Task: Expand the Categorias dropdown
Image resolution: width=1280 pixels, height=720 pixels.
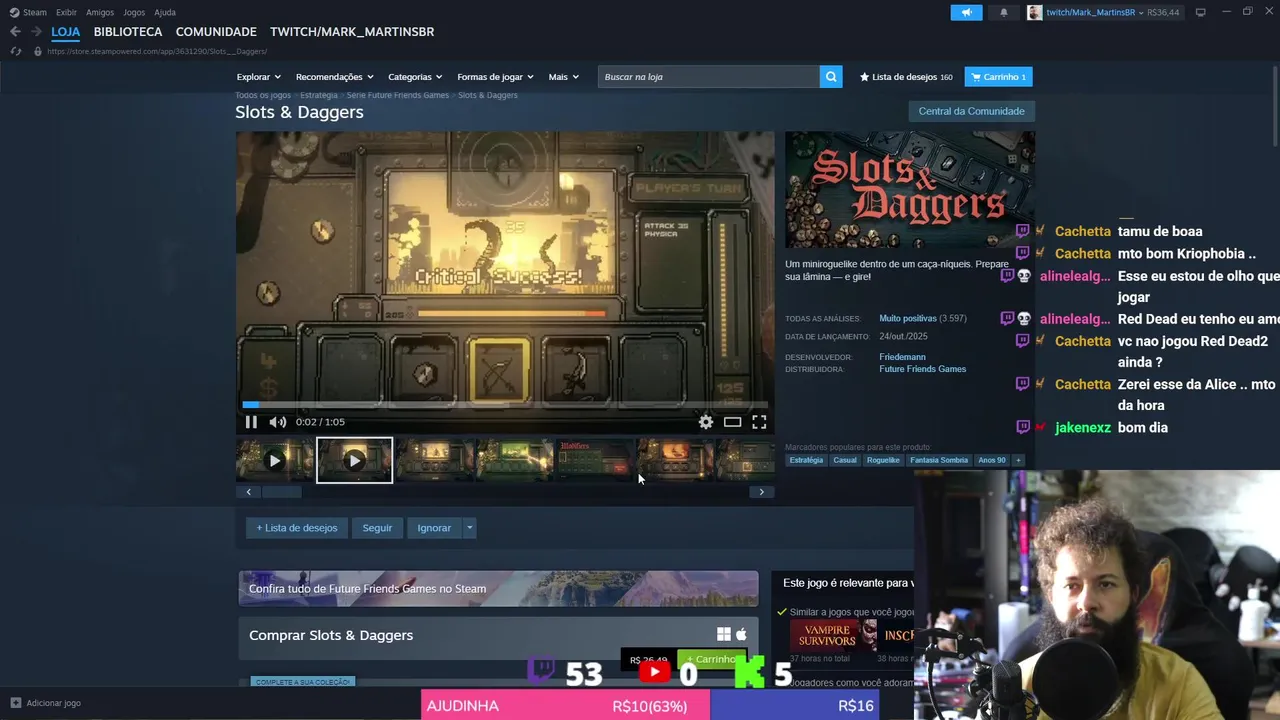Action: pos(415,77)
